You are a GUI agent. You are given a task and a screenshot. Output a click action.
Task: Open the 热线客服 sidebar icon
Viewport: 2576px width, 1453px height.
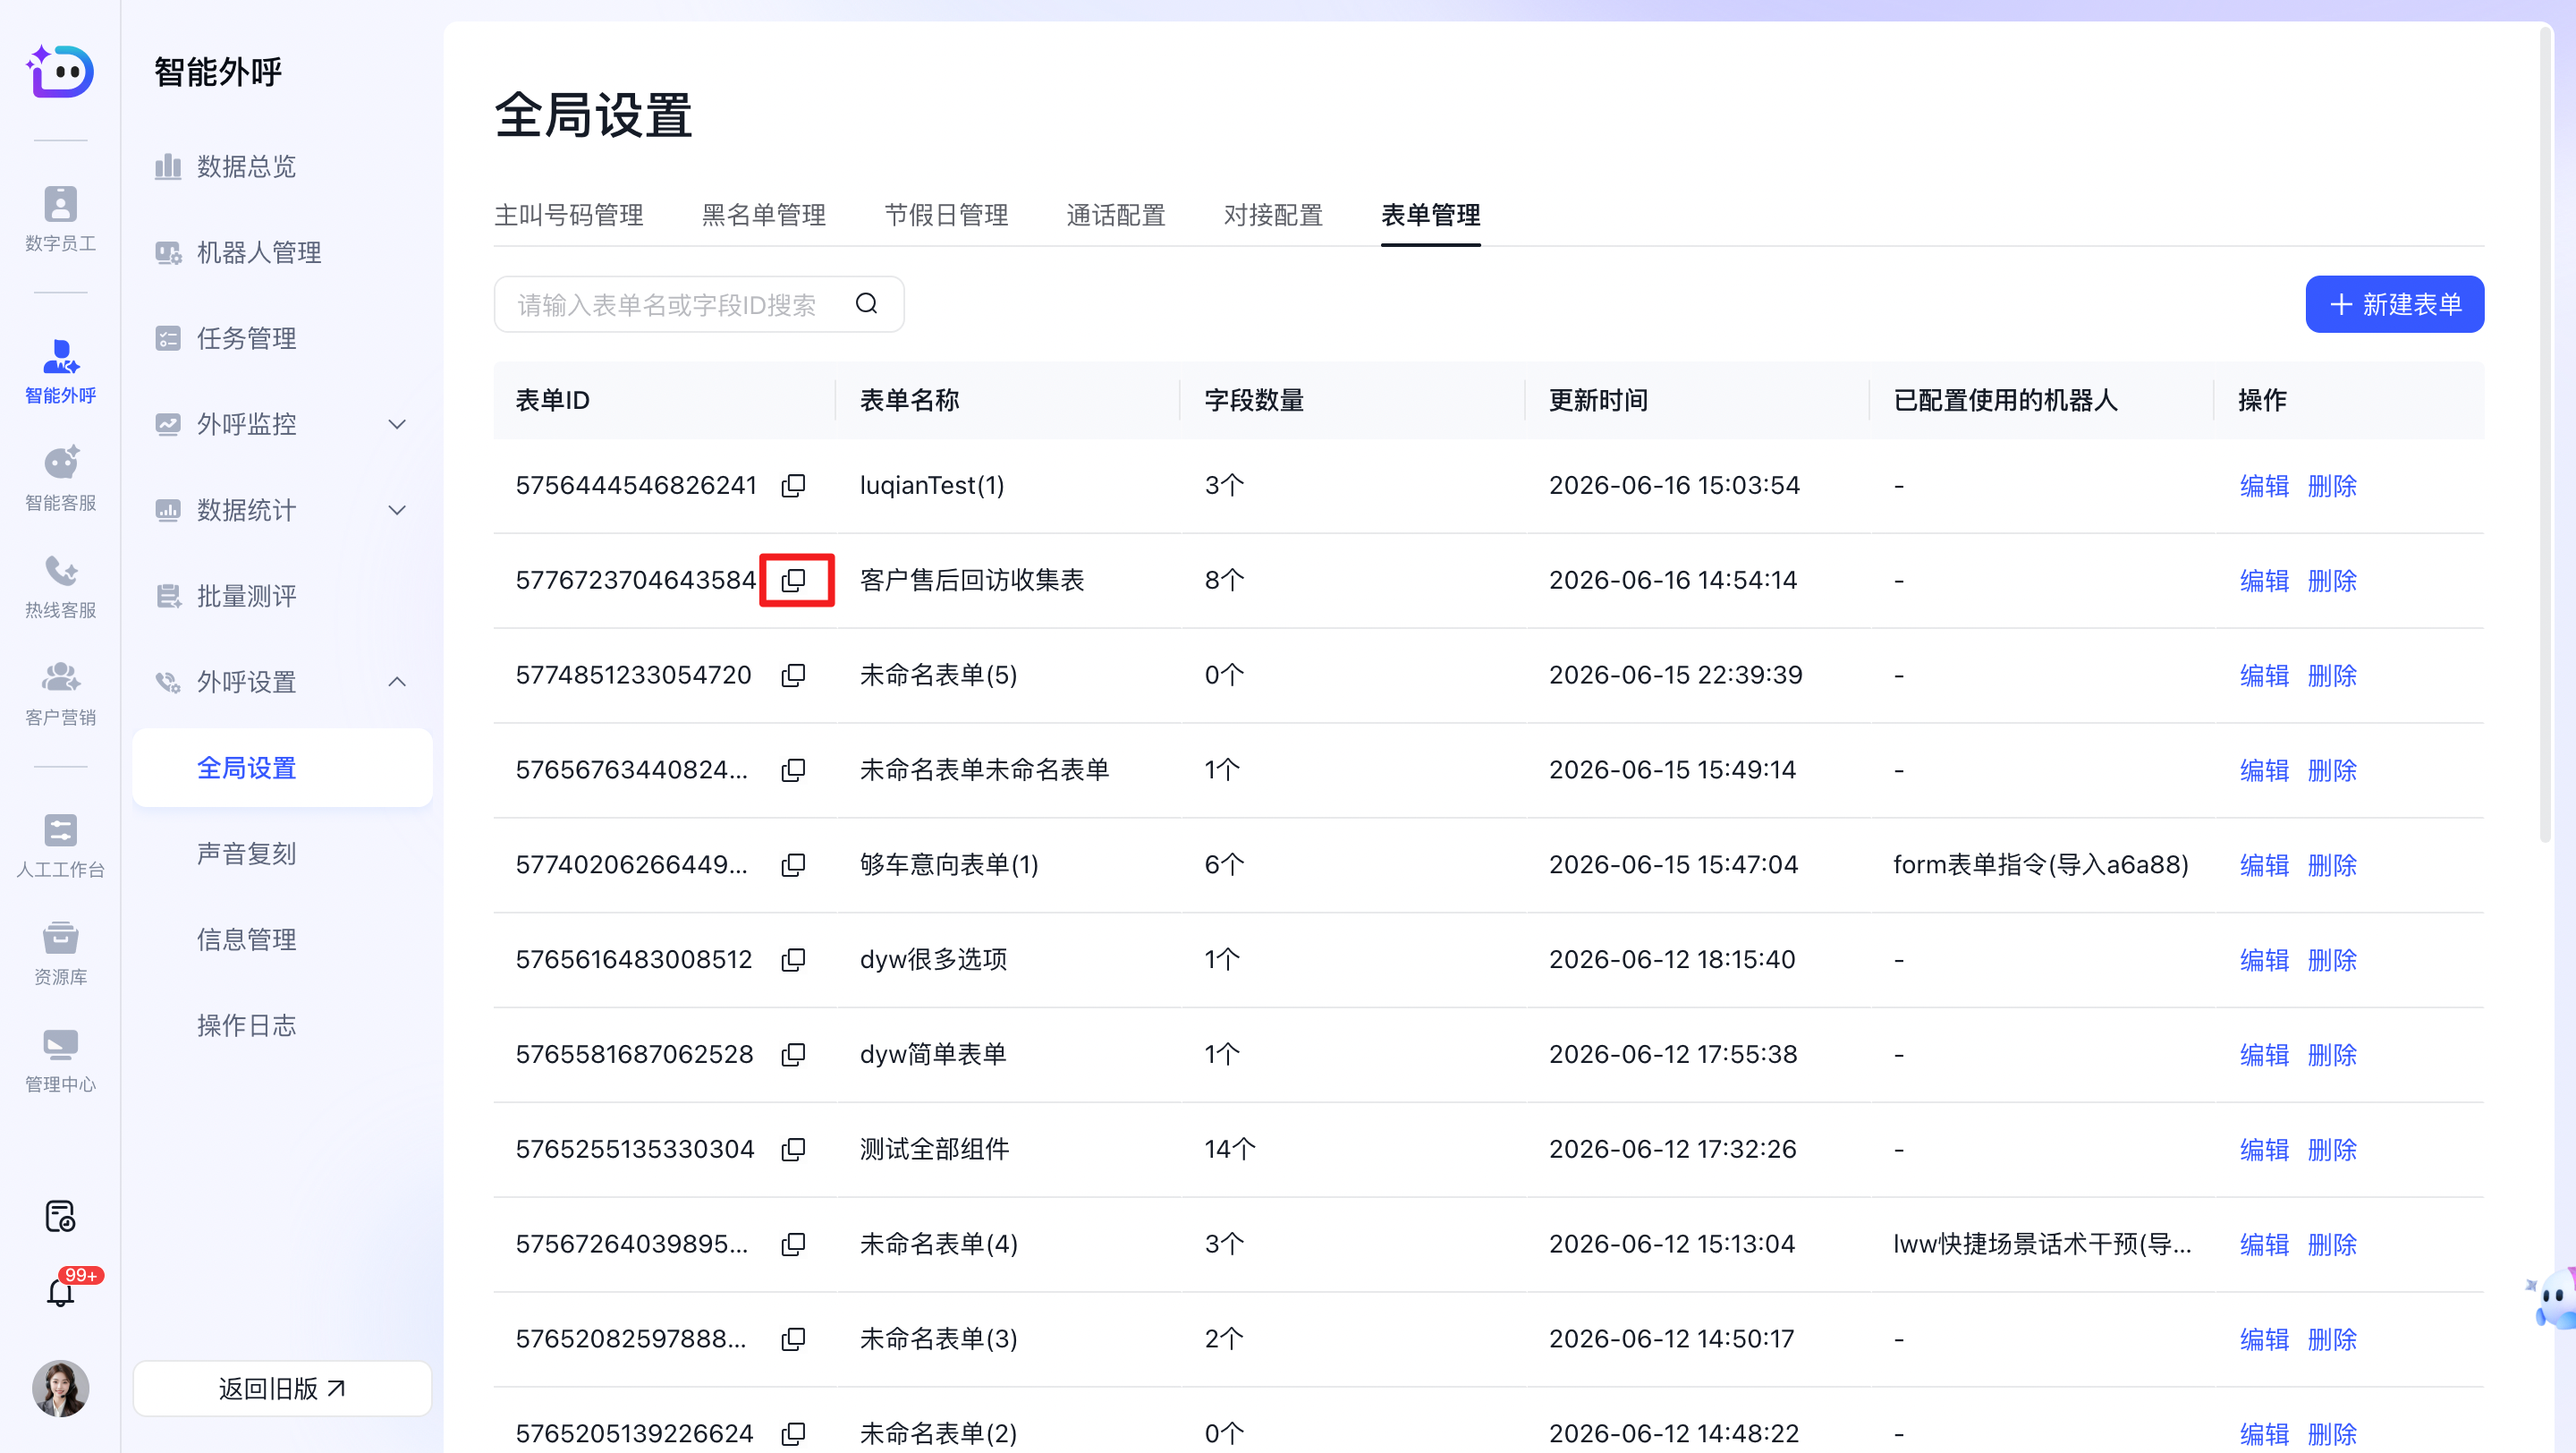tap(60, 586)
